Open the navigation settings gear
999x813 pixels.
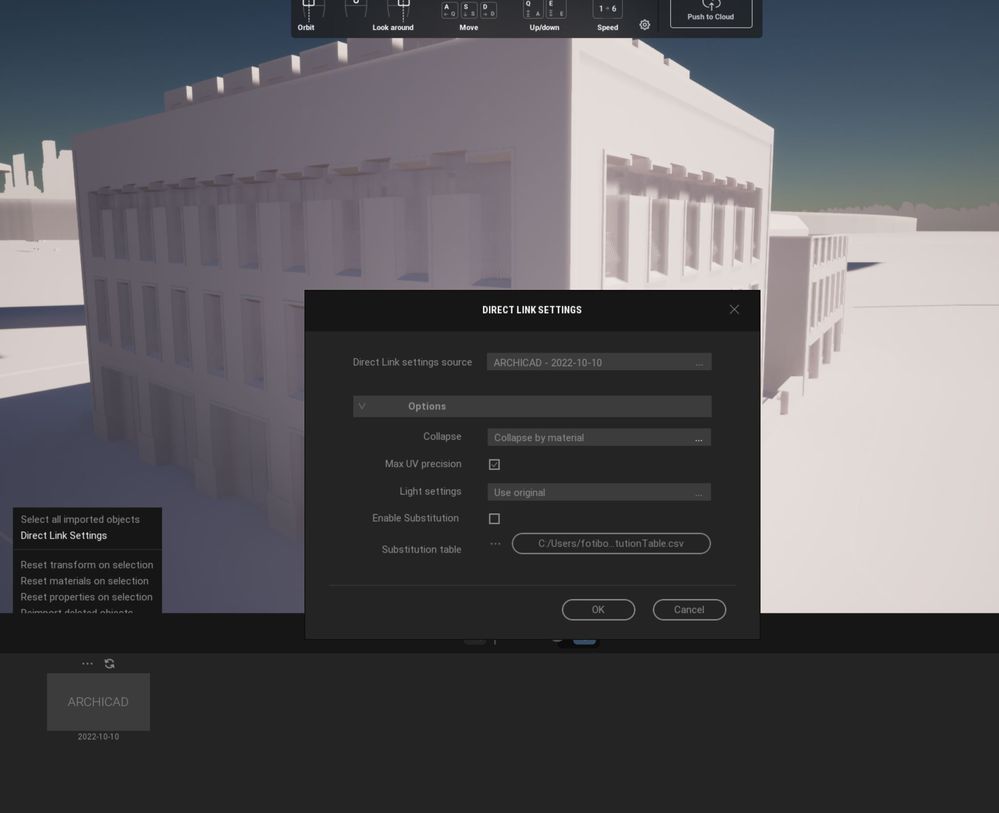pyautogui.click(x=644, y=24)
